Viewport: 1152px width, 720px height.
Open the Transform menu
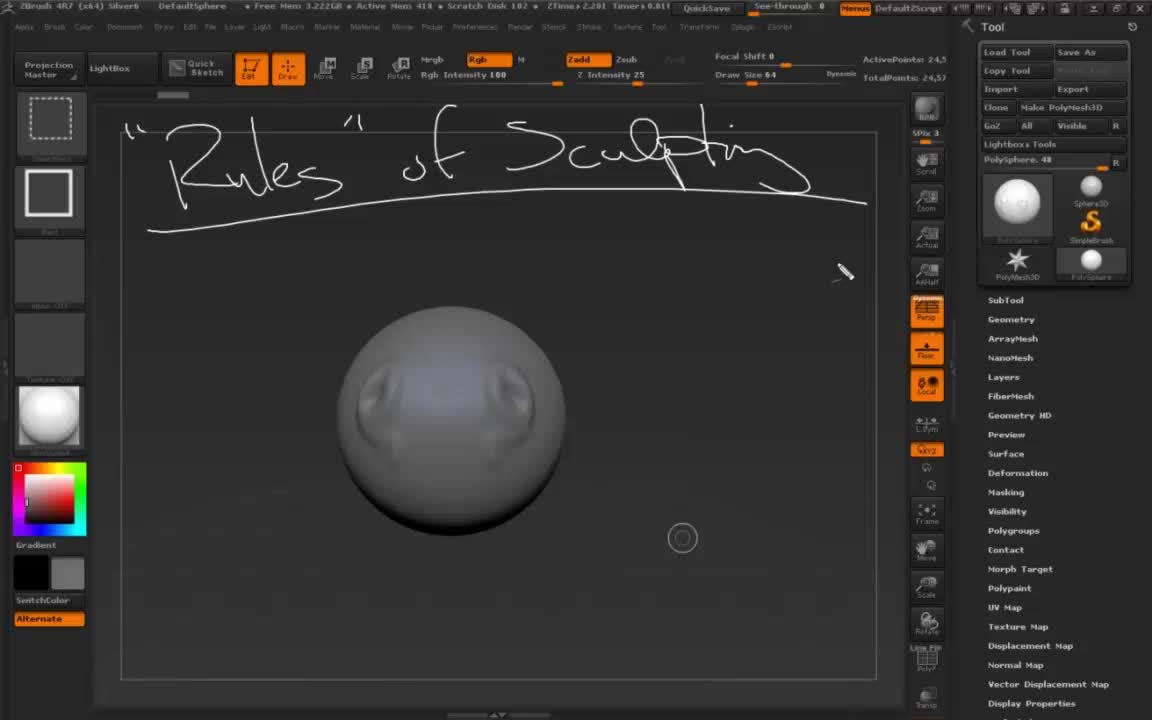click(699, 27)
